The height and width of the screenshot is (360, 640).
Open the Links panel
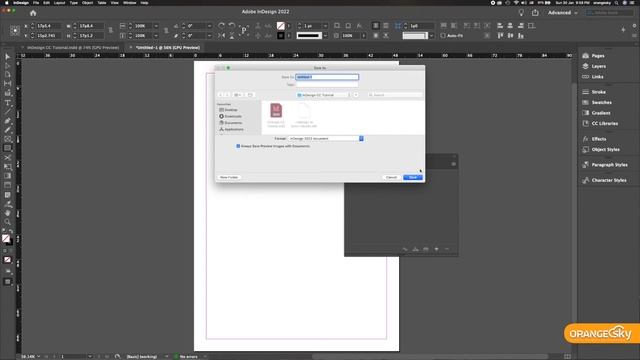coord(597,77)
